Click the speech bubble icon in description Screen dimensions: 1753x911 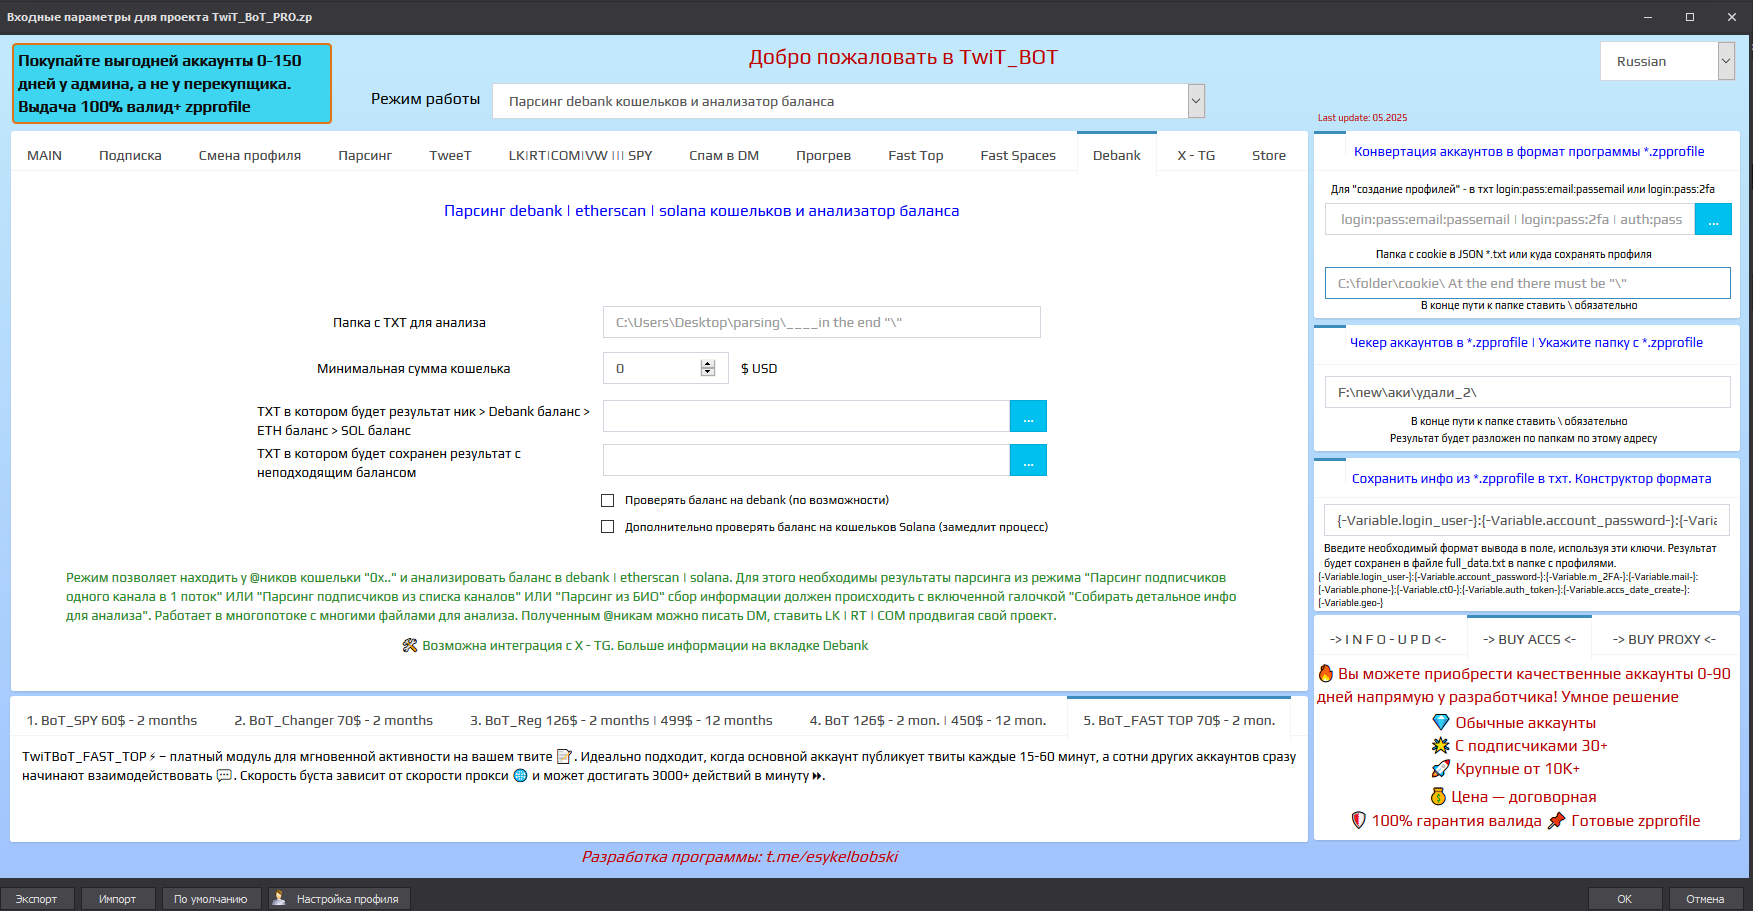coord(224,775)
